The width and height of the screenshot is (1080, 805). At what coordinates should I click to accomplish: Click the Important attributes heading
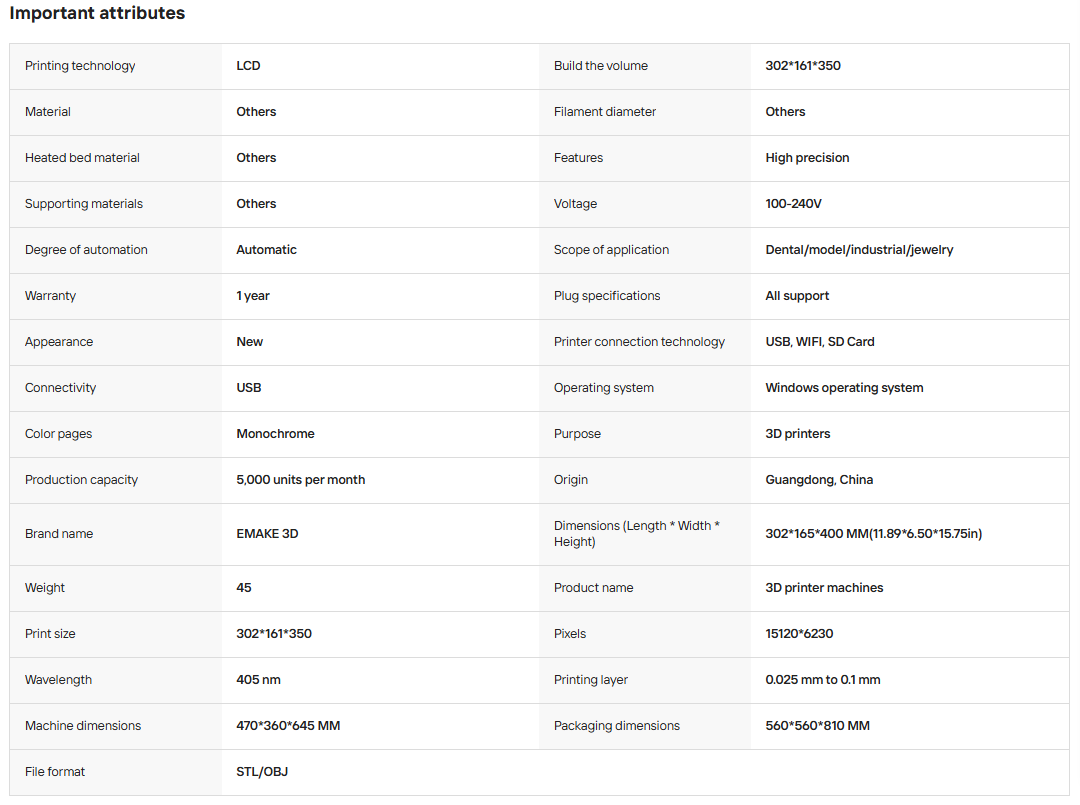point(97,13)
